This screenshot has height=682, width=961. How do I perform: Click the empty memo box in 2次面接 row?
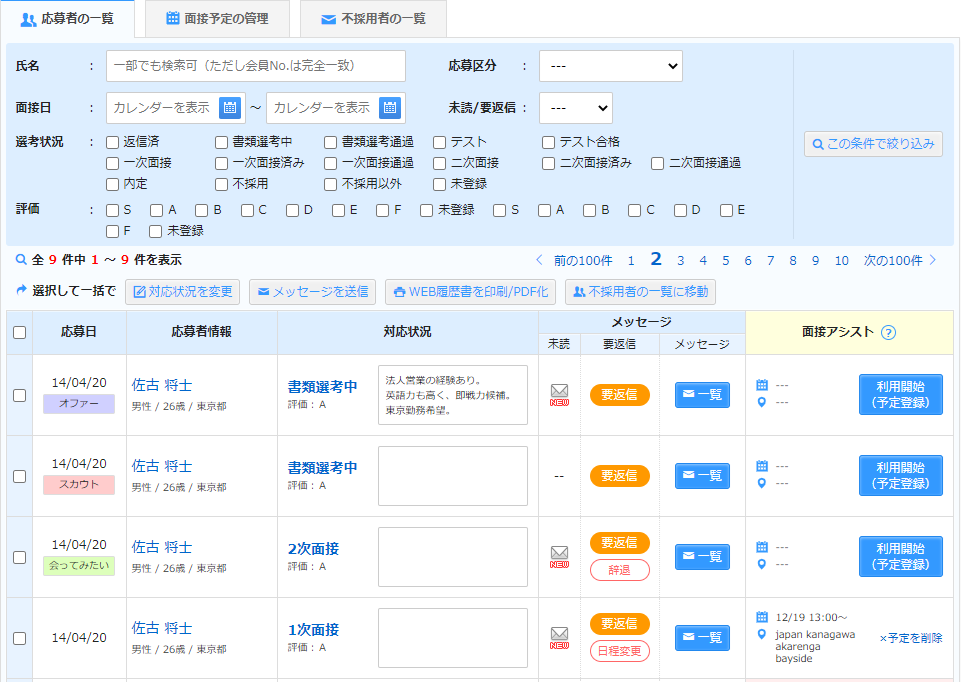[x=453, y=557]
